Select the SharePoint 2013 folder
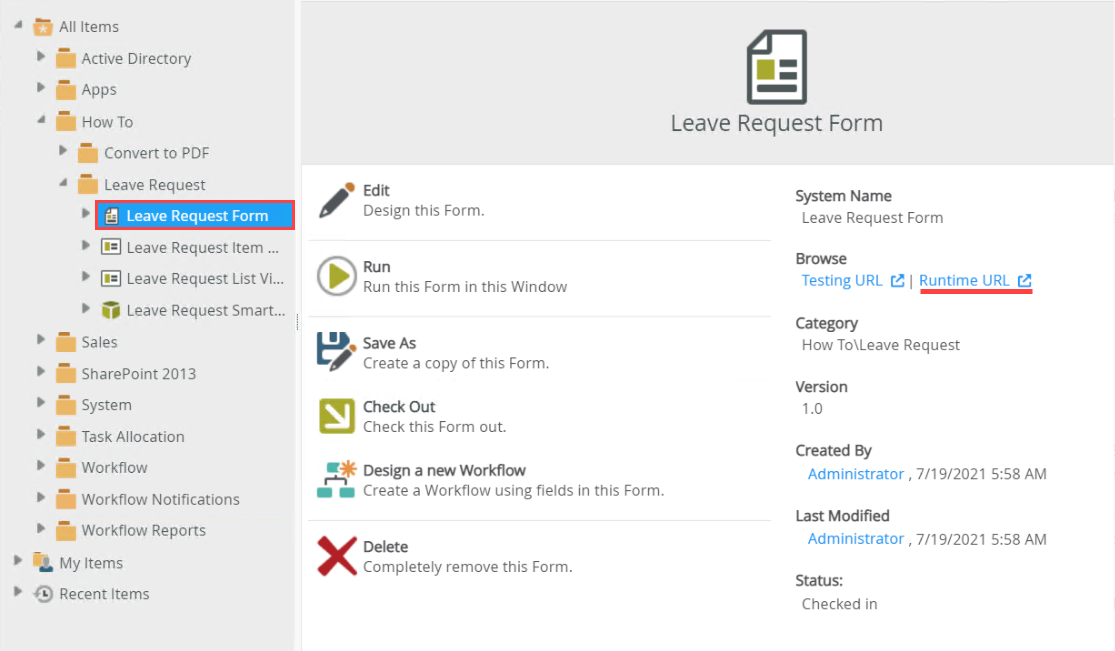 pyautogui.click(x=138, y=374)
